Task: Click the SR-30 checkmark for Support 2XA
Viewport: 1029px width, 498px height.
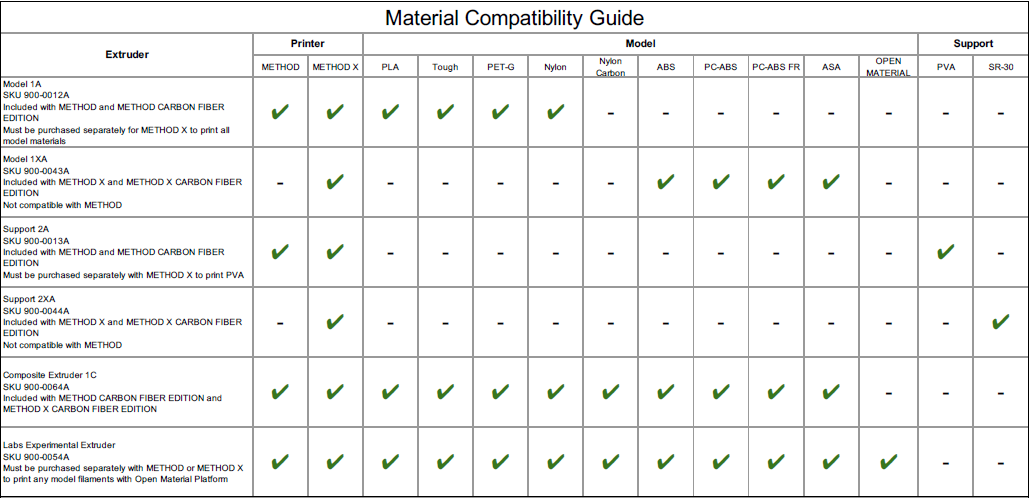Action: 1000,322
